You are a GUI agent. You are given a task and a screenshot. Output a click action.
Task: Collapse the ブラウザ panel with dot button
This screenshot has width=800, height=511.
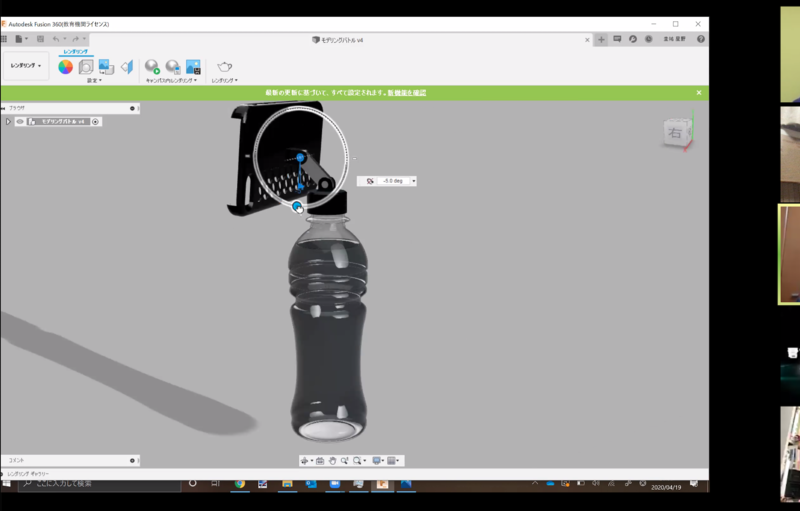click(x=132, y=108)
